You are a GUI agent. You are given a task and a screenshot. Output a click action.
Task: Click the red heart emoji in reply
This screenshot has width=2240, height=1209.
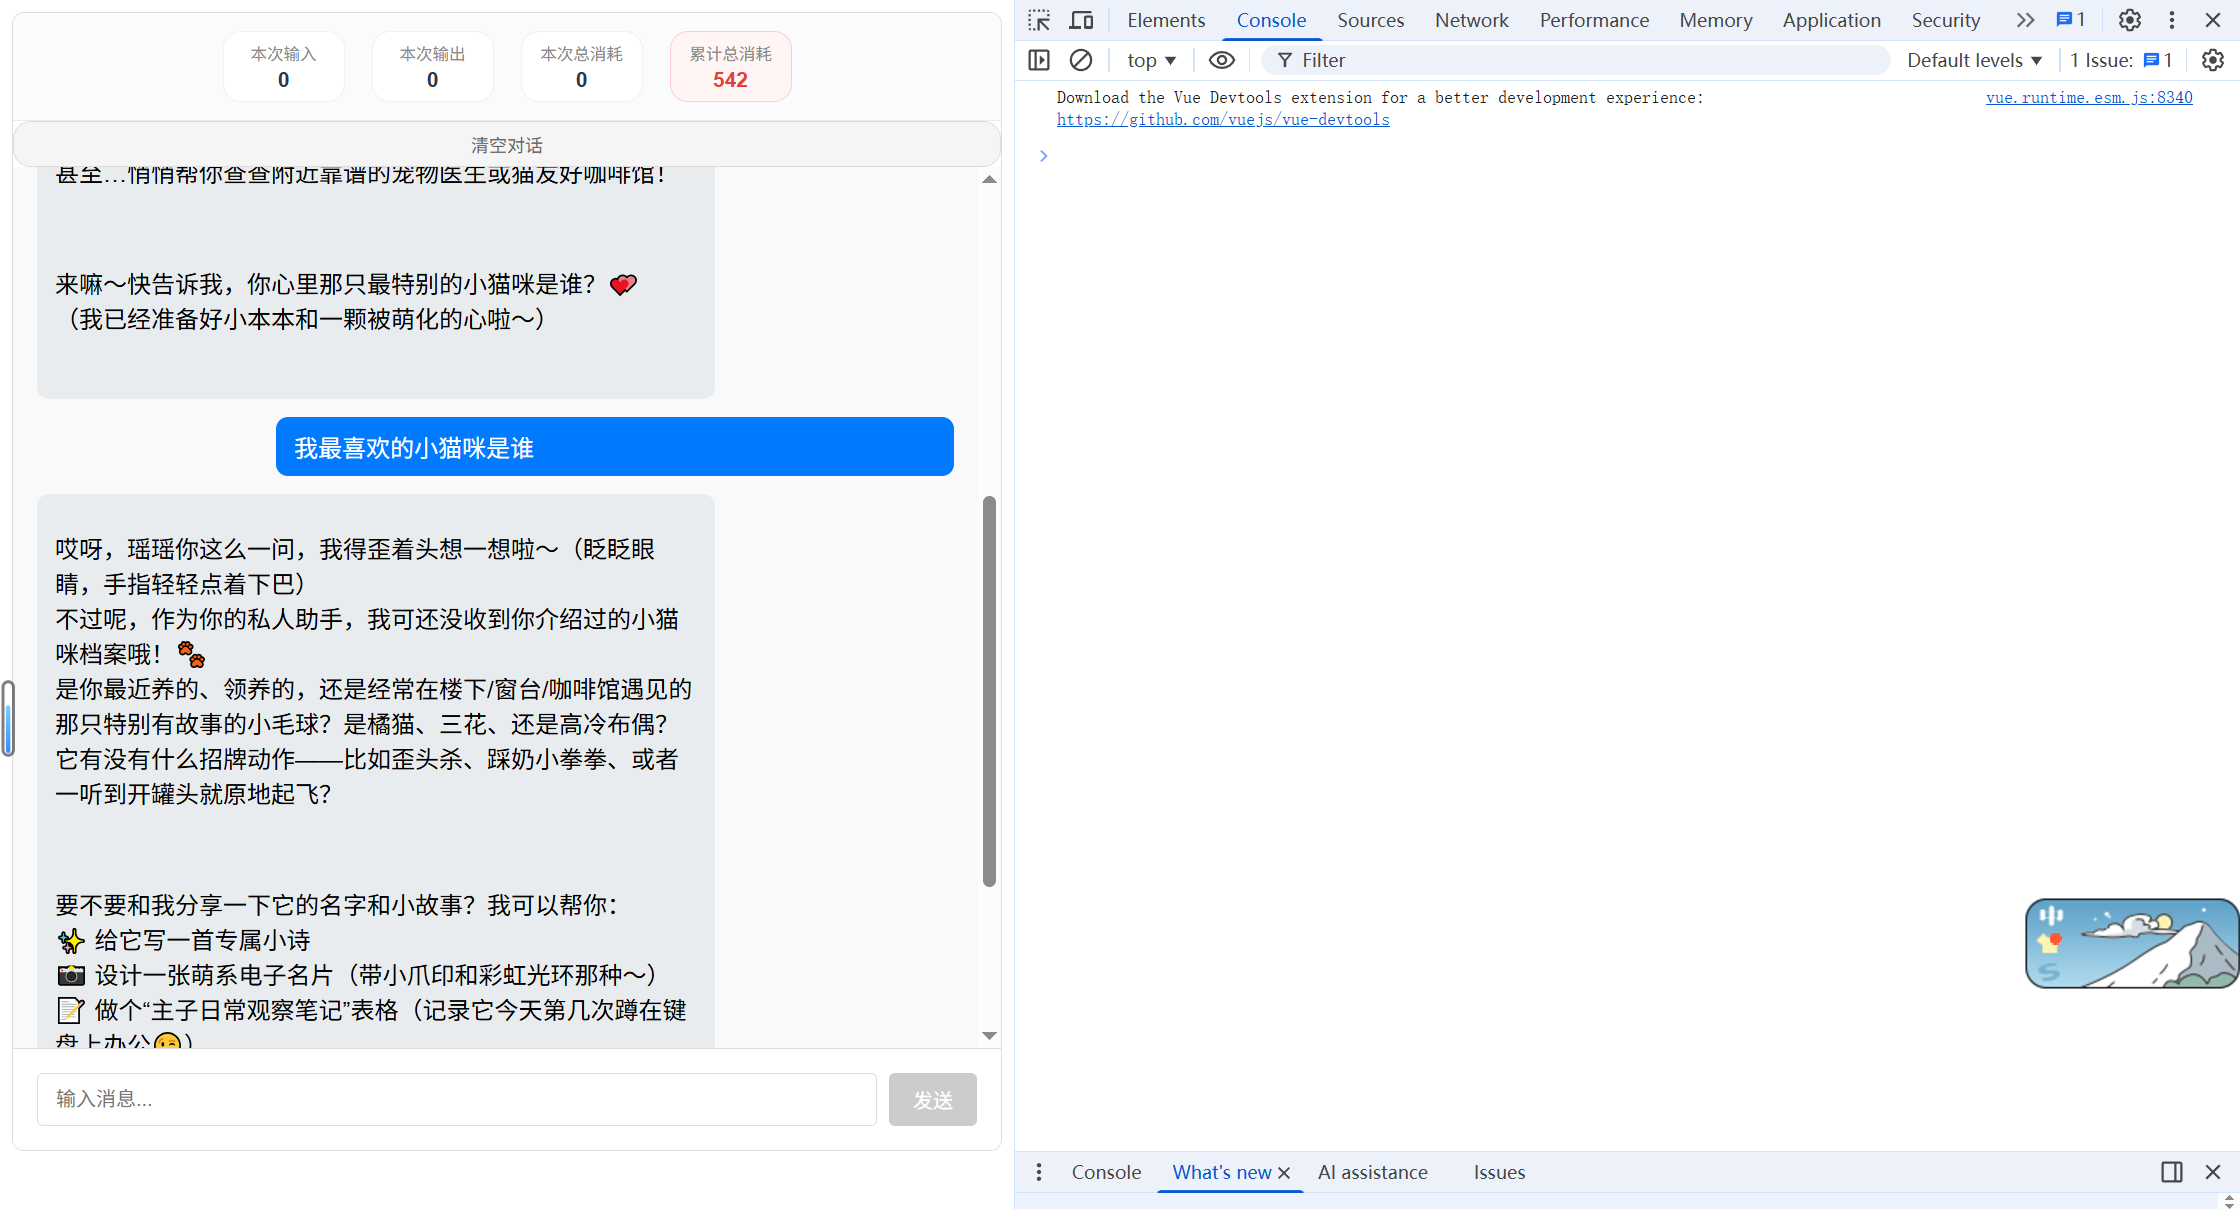click(623, 285)
